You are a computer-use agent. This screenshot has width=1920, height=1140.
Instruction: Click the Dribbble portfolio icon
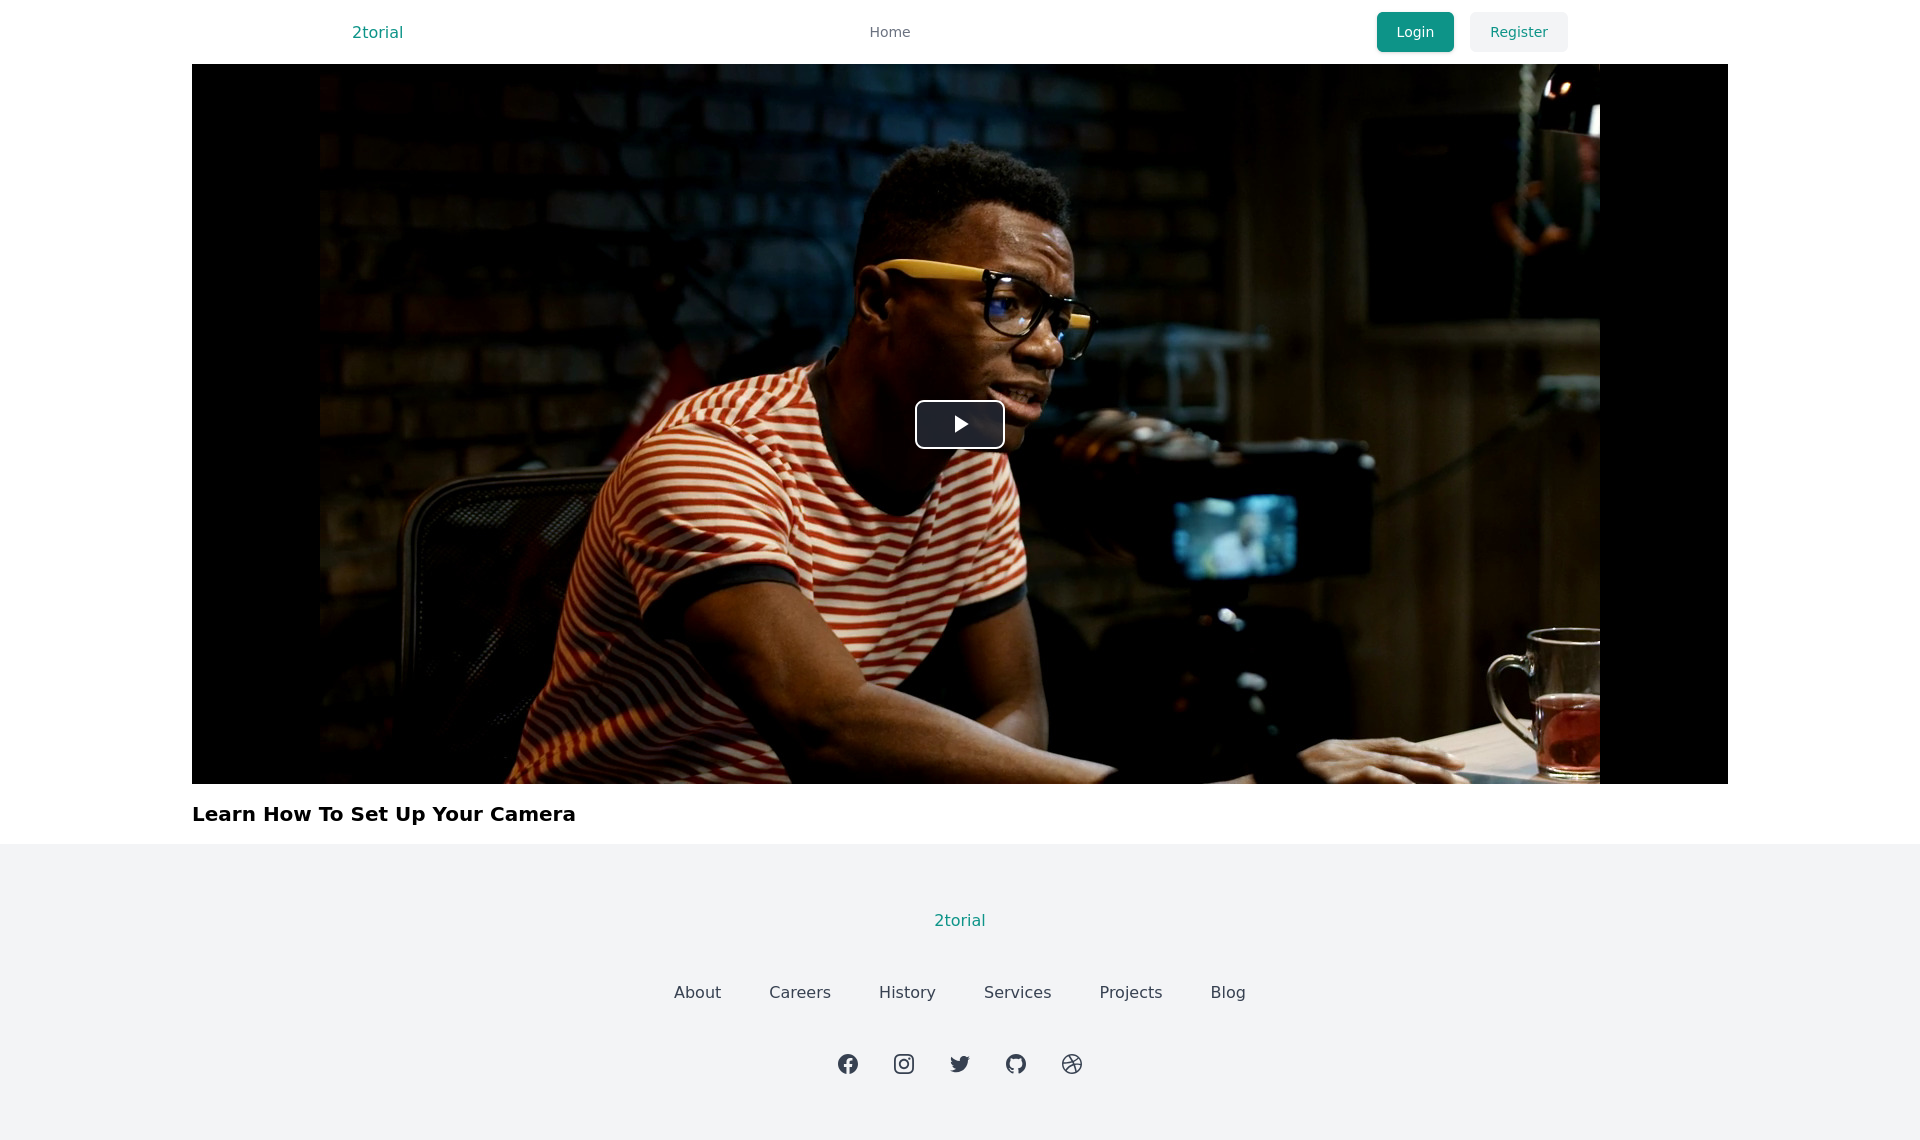tap(1072, 1064)
